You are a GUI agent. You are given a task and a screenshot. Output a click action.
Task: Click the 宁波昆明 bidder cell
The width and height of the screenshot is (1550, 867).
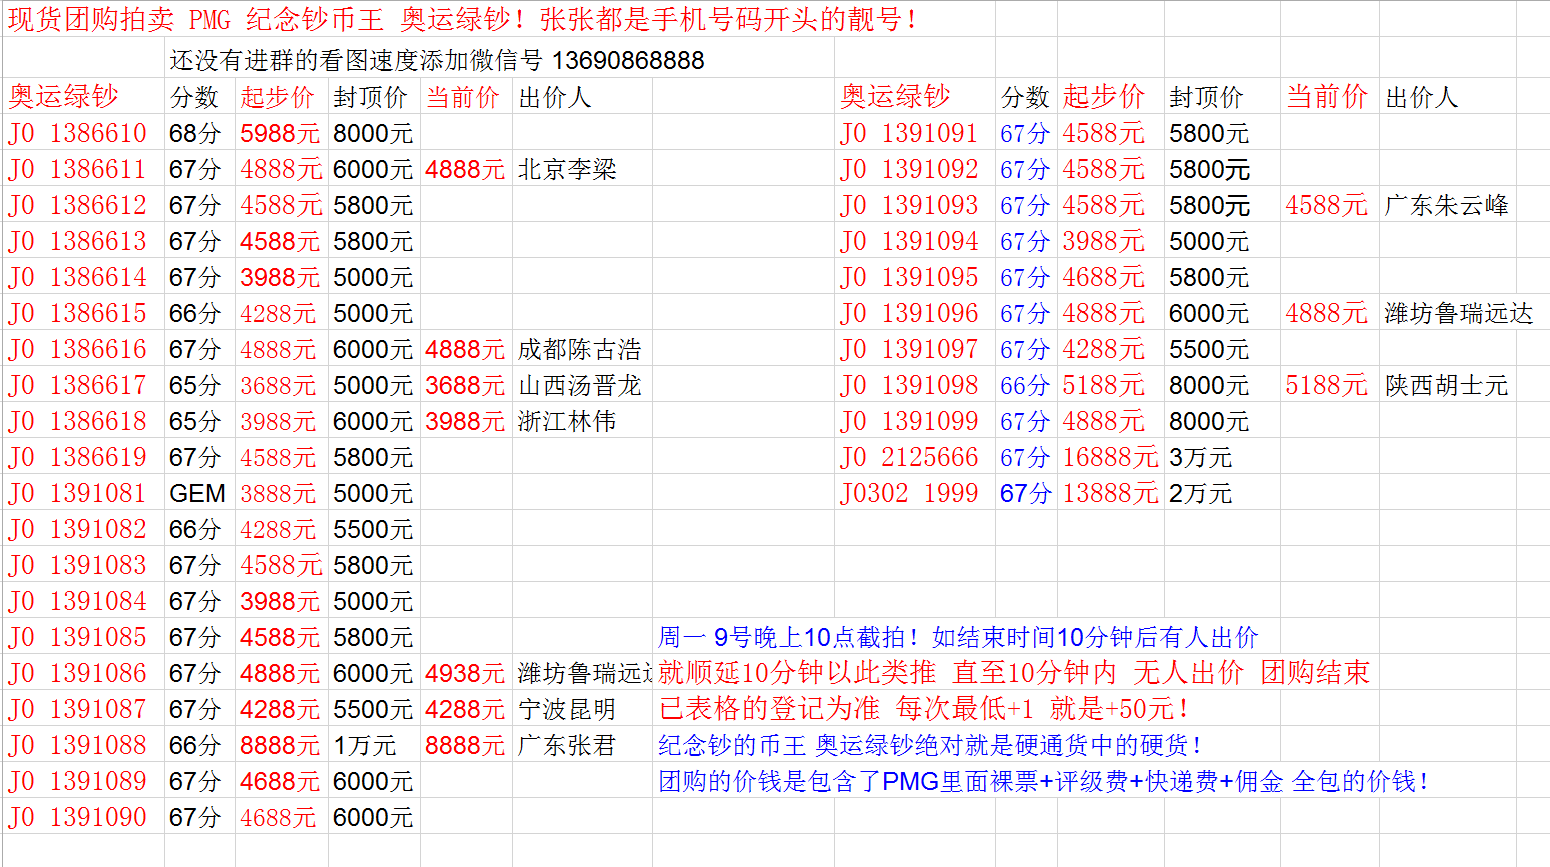(x=567, y=709)
